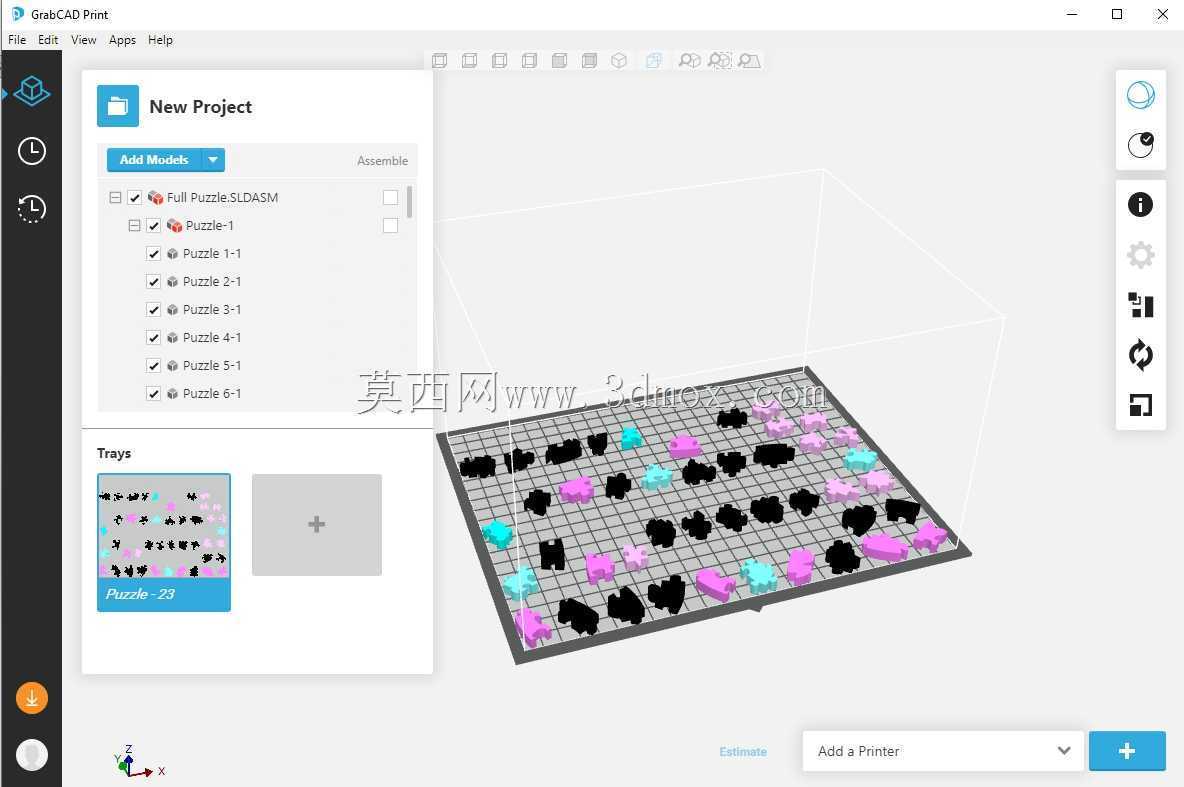The width and height of the screenshot is (1184, 787).
Task: Collapse the Full Puzzle.SLDASM tree node
Action: click(116, 198)
